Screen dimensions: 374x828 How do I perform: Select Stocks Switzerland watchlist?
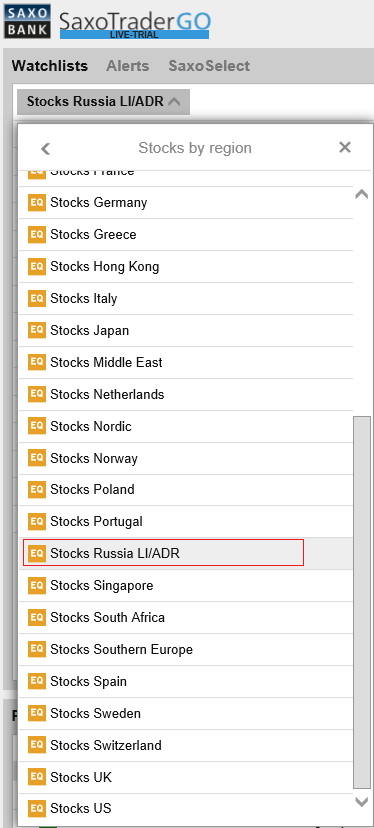coord(186,745)
